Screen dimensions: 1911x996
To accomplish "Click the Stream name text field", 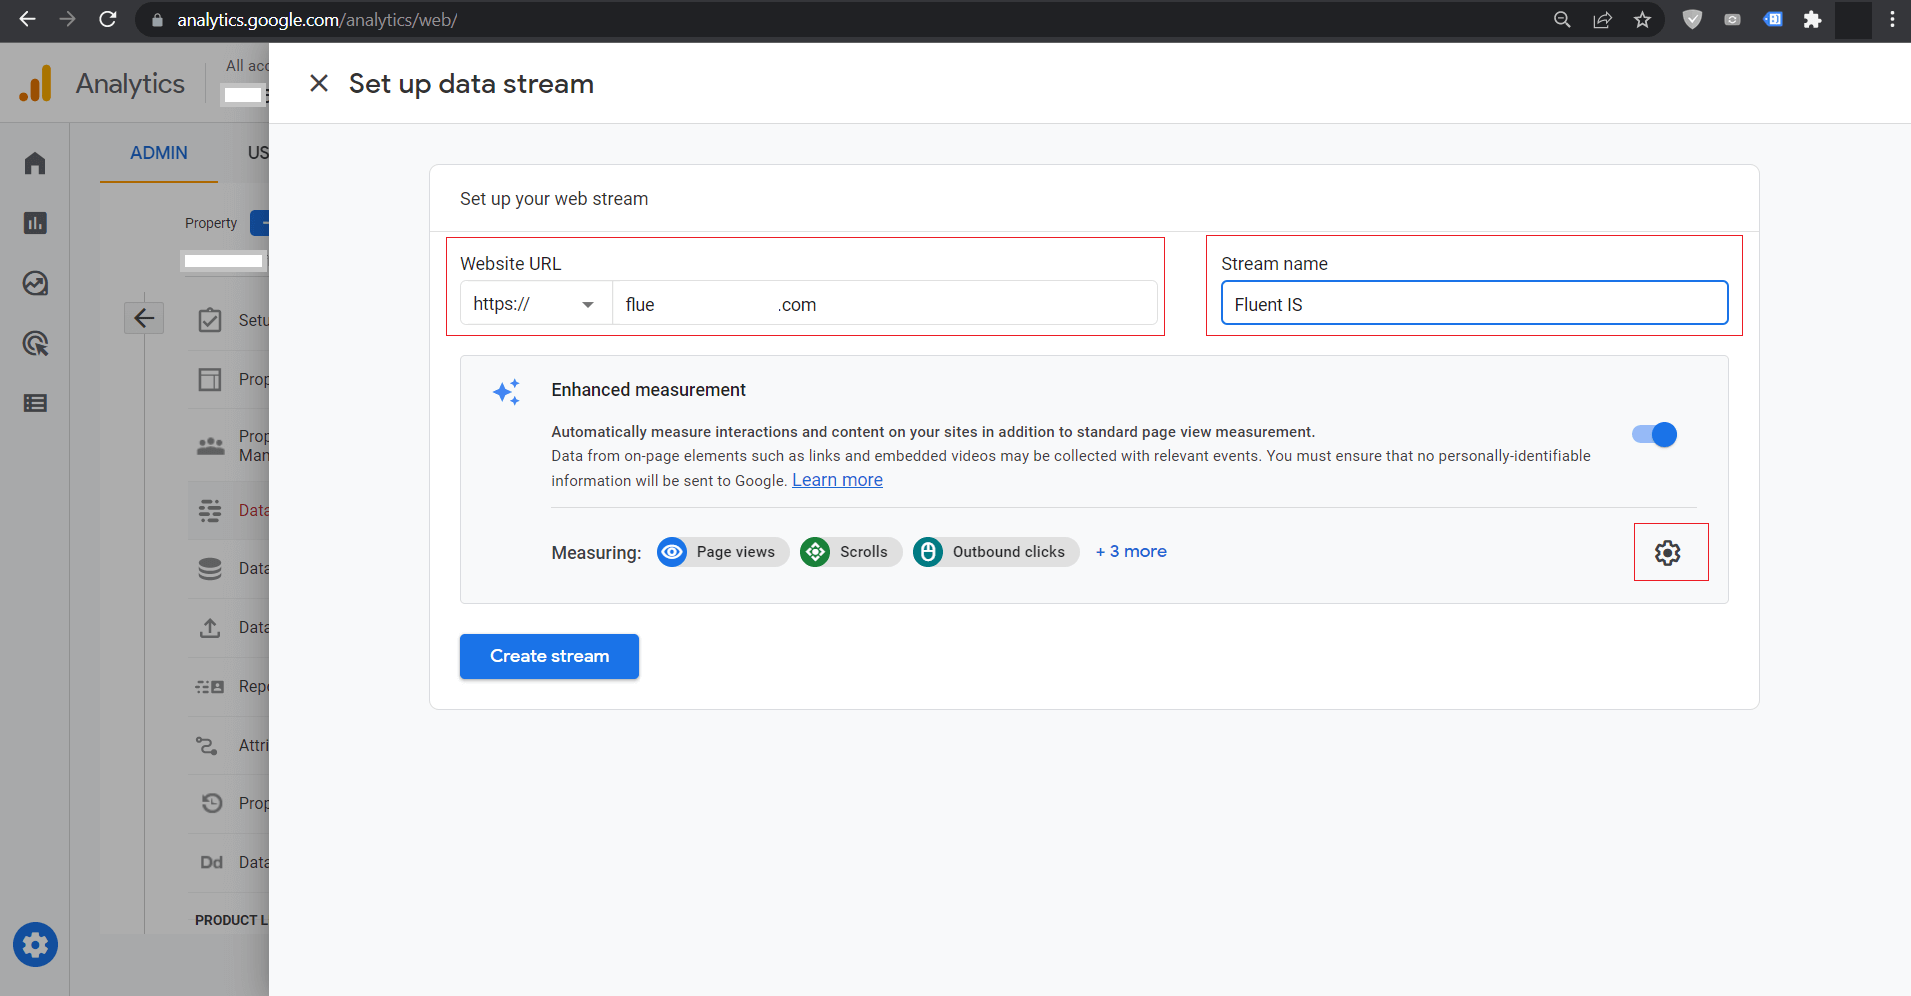I will click(1473, 304).
